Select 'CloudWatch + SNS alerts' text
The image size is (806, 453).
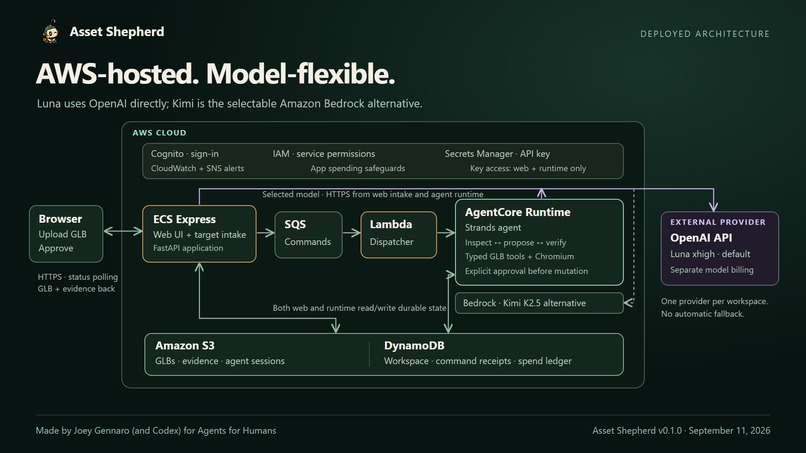(197, 168)
